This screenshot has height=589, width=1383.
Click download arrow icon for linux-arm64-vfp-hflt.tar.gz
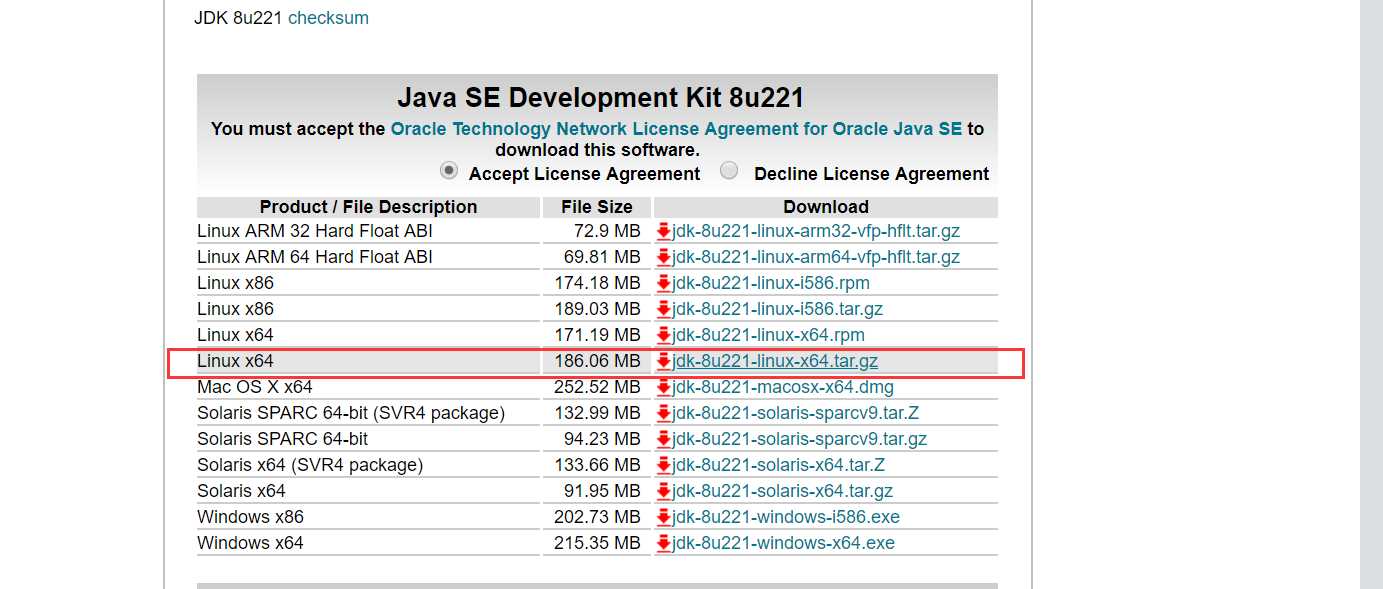(x=664, y=258)
